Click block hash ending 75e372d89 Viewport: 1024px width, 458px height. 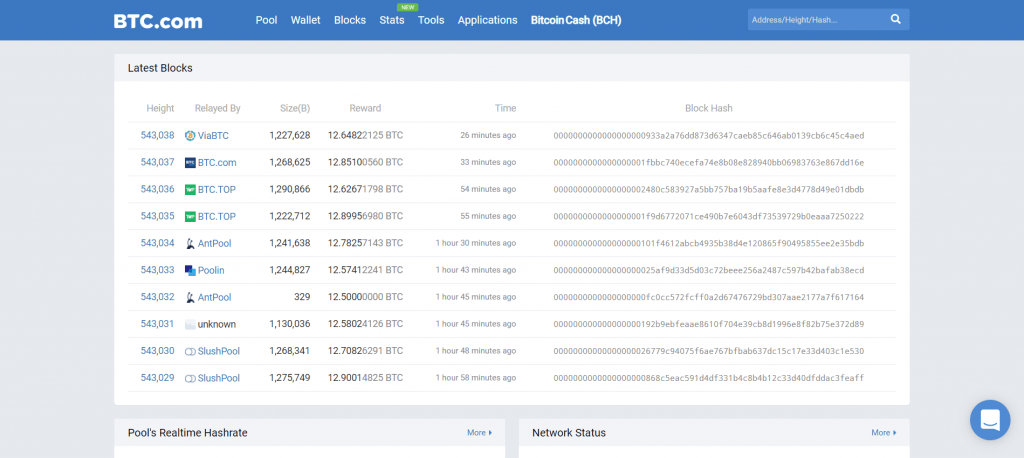coord(709,324)
